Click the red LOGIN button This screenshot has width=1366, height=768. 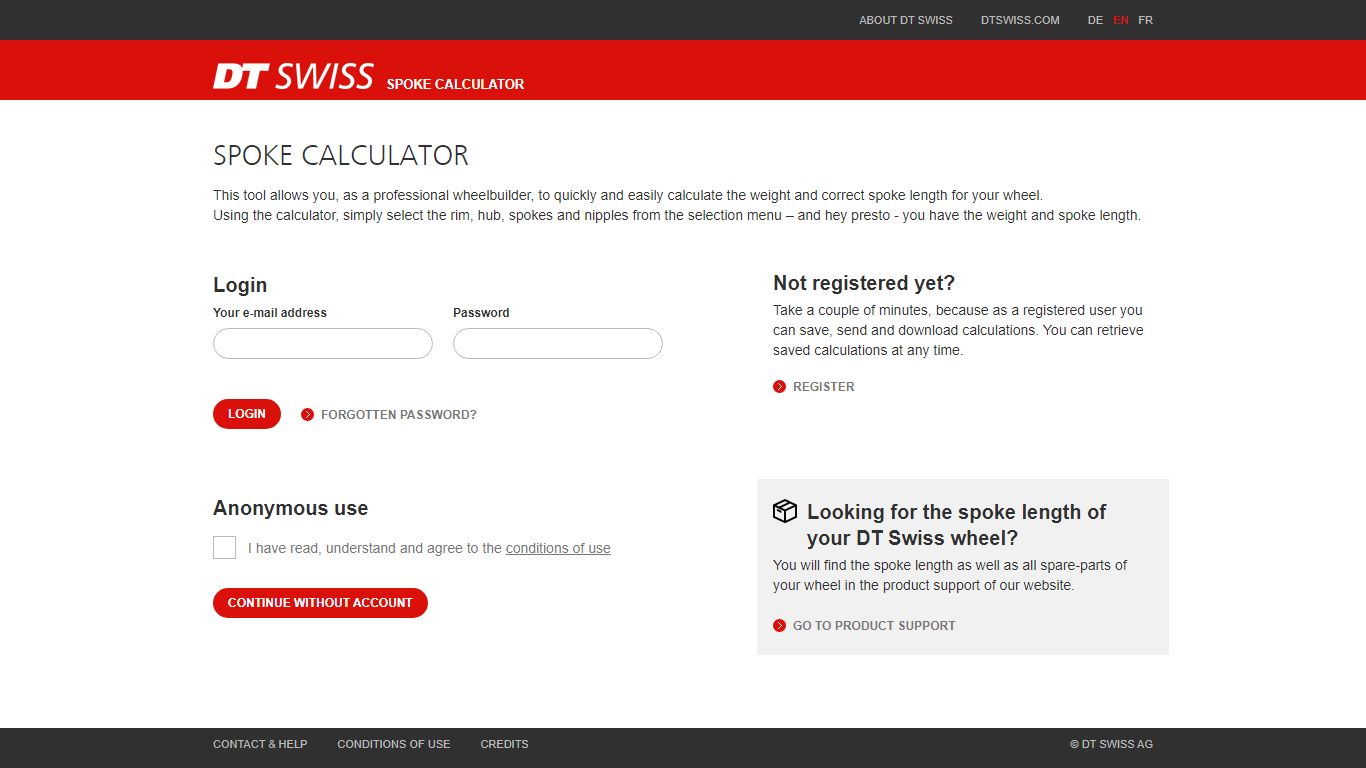coord(247,414)
